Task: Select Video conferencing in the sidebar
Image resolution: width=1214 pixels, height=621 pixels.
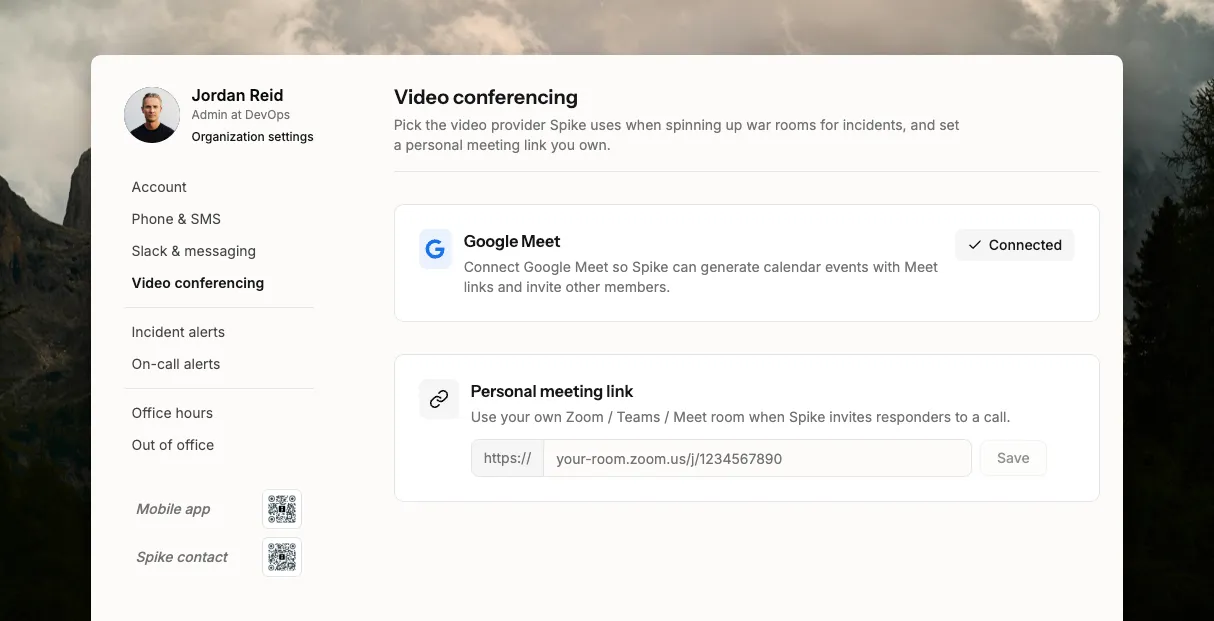Action: tap(198, 283)
